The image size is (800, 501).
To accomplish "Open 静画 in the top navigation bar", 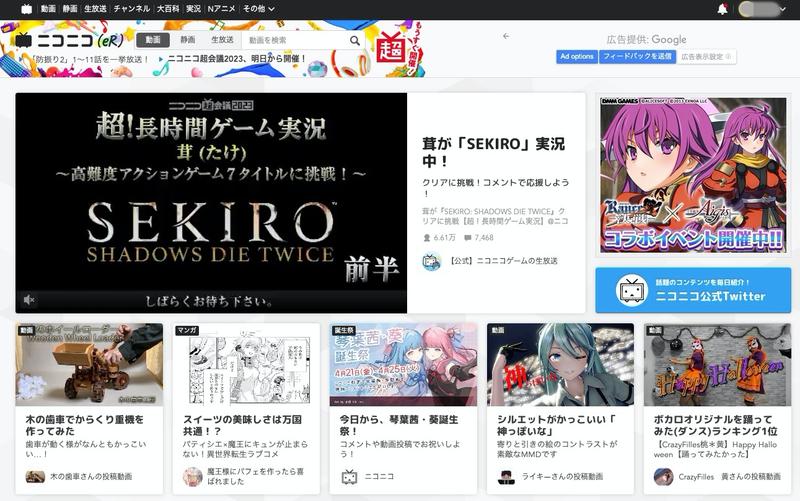I will [70, 9].
